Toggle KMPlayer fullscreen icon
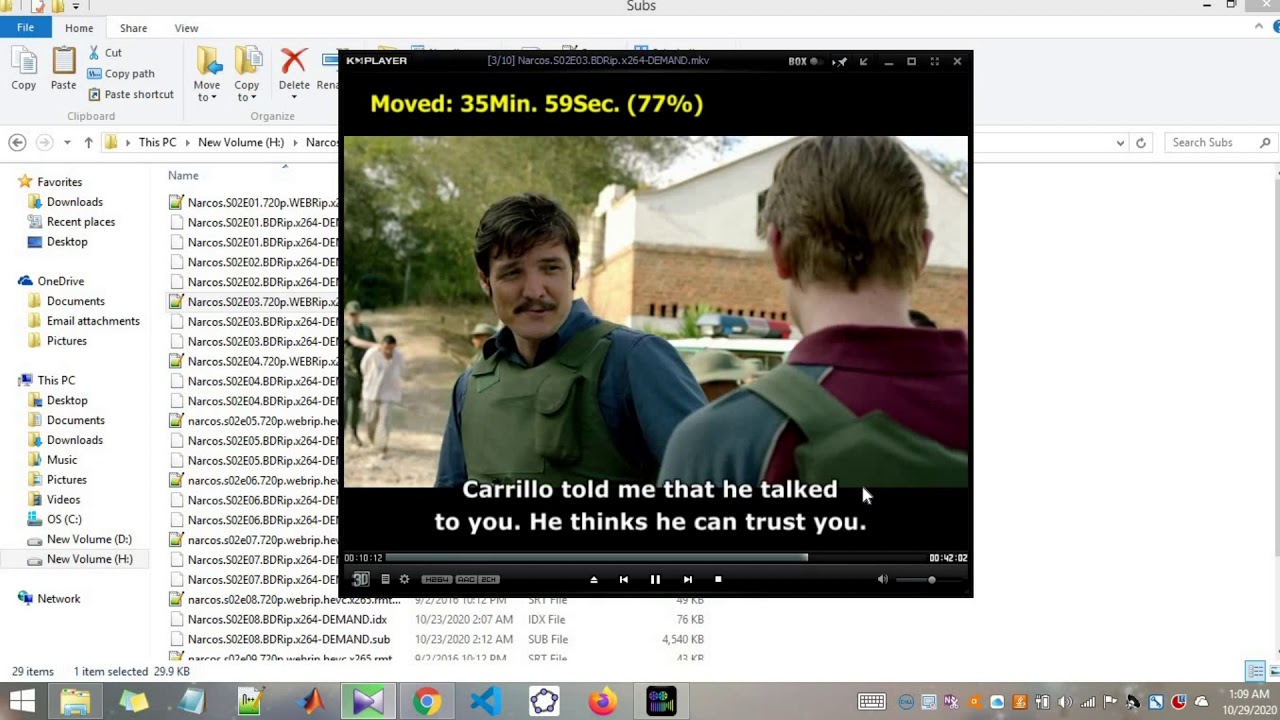Image resolution: width=1280 pixels, height=720 pixels. point(934,61)
